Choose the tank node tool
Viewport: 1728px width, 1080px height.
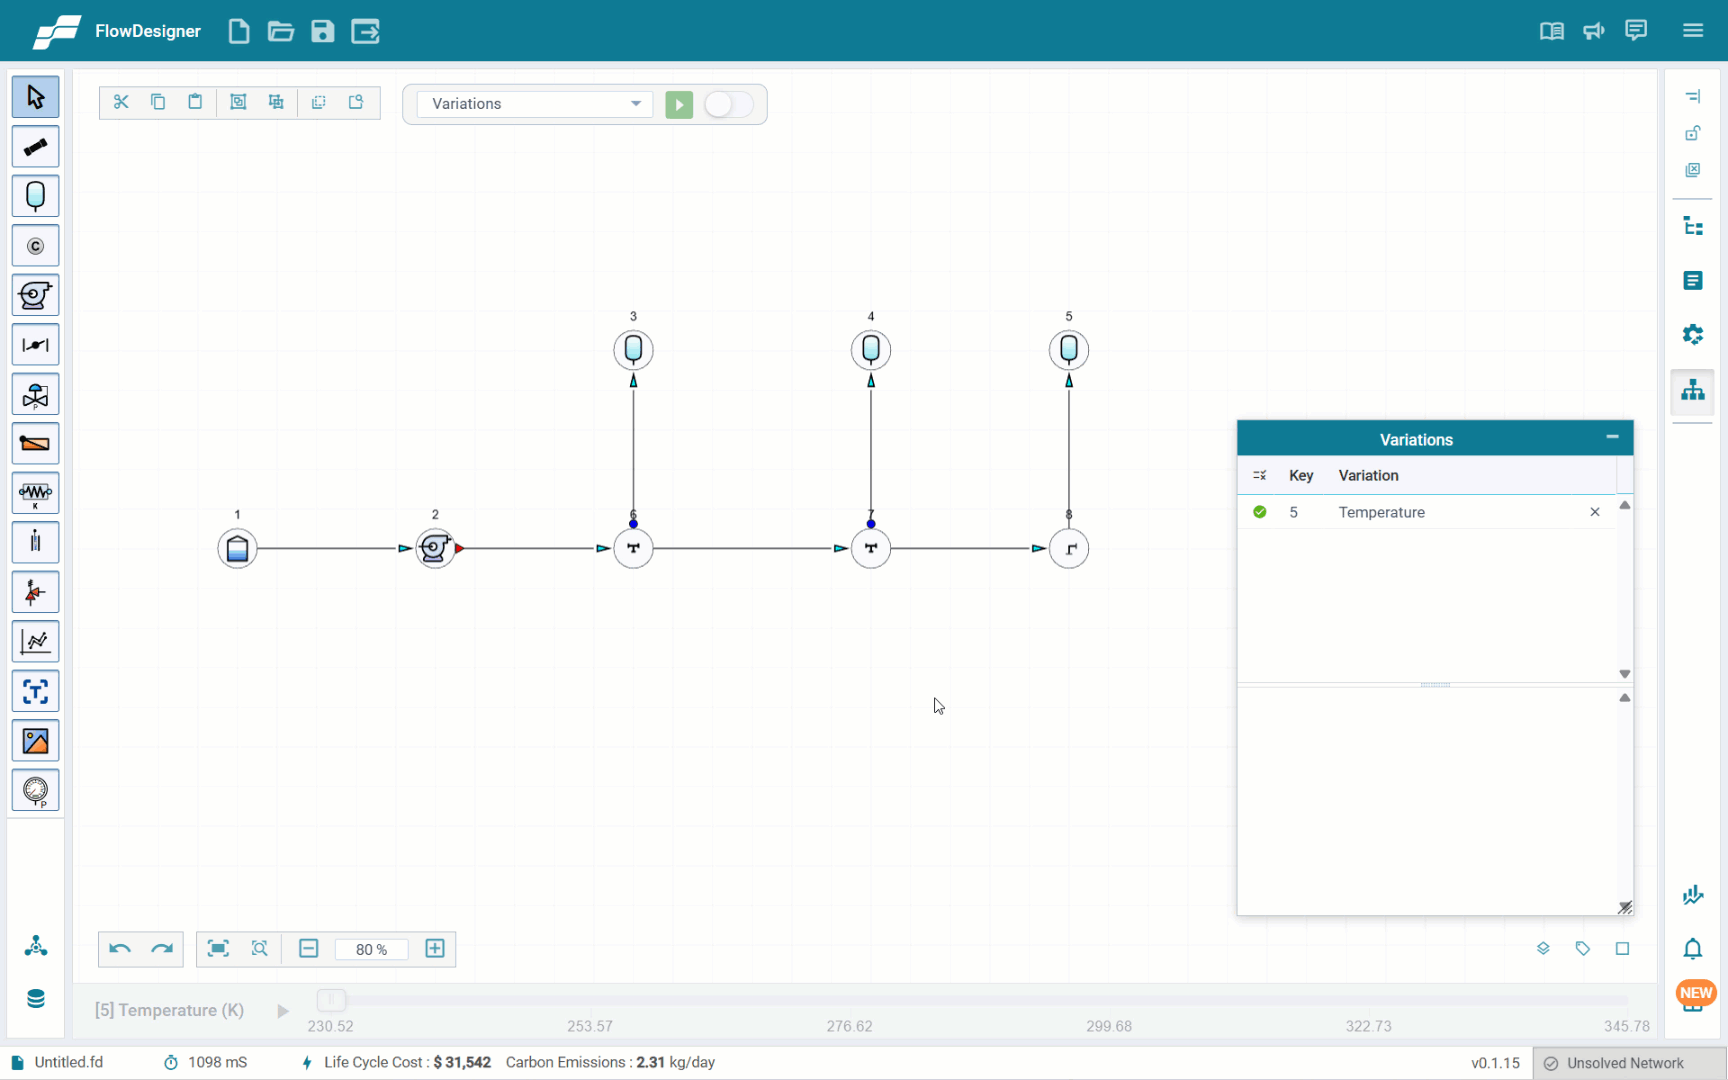coord(35,196)
